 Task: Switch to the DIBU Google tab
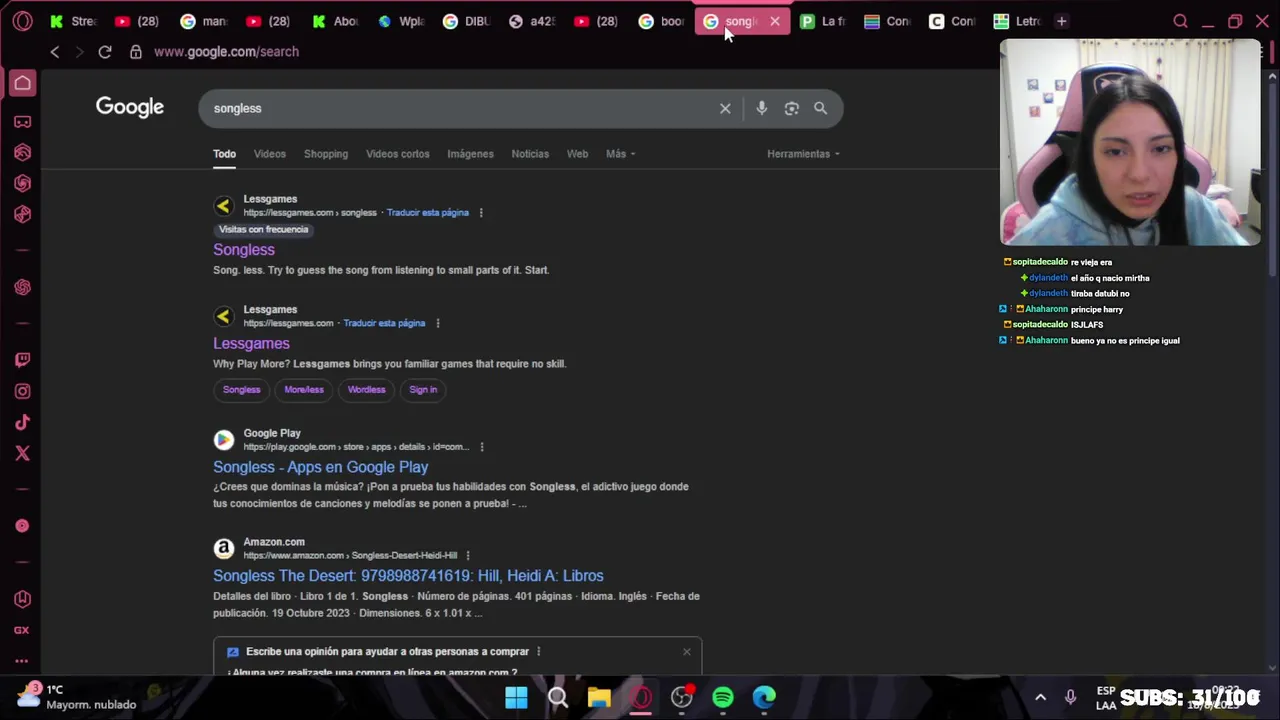(466, 21)
